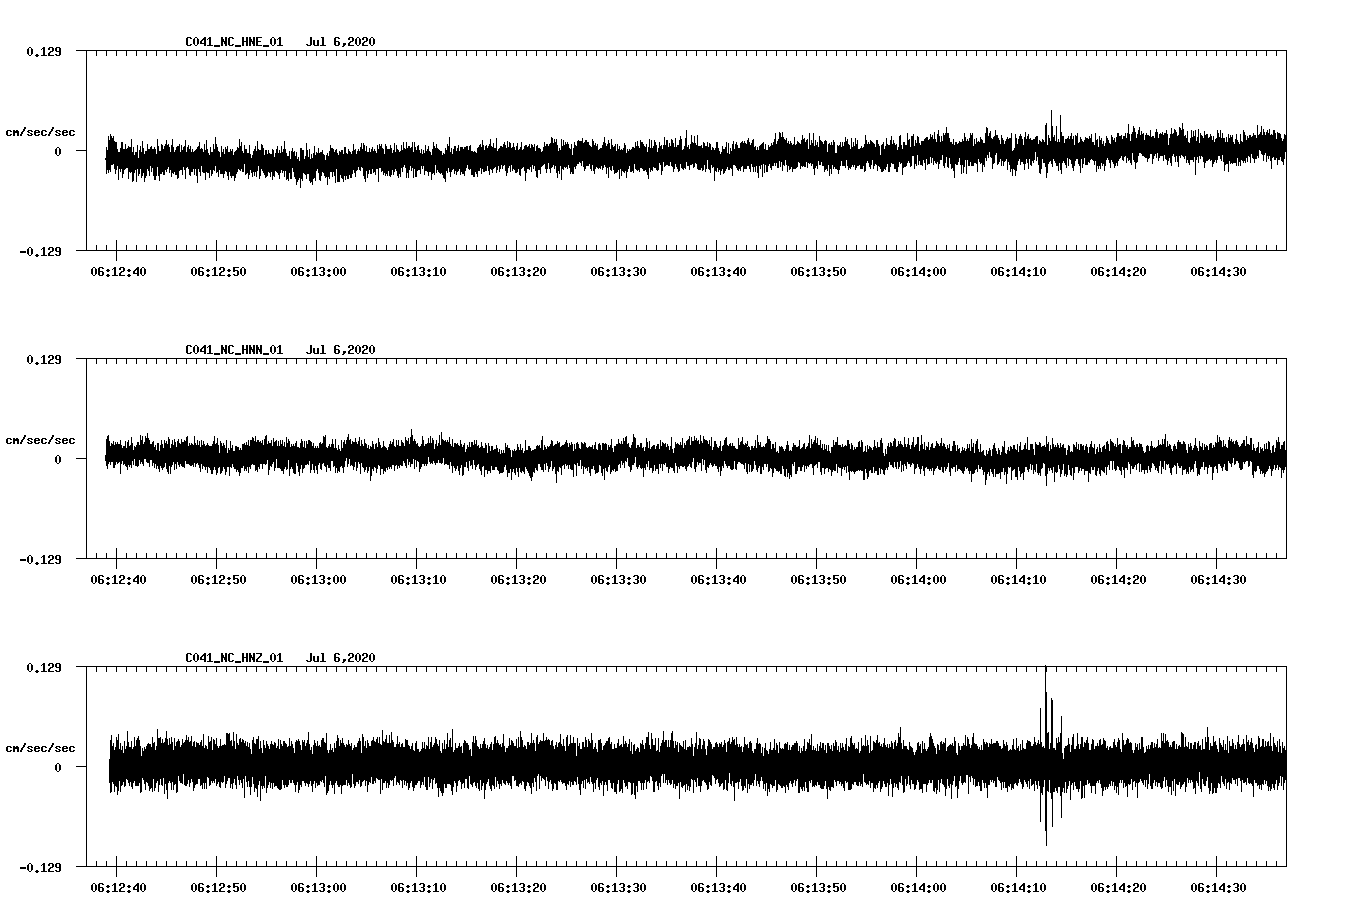1358x924 pixels.
Task: Click the 06:13:30 time label under the HNE plot
Action: [x=618, y=271]
